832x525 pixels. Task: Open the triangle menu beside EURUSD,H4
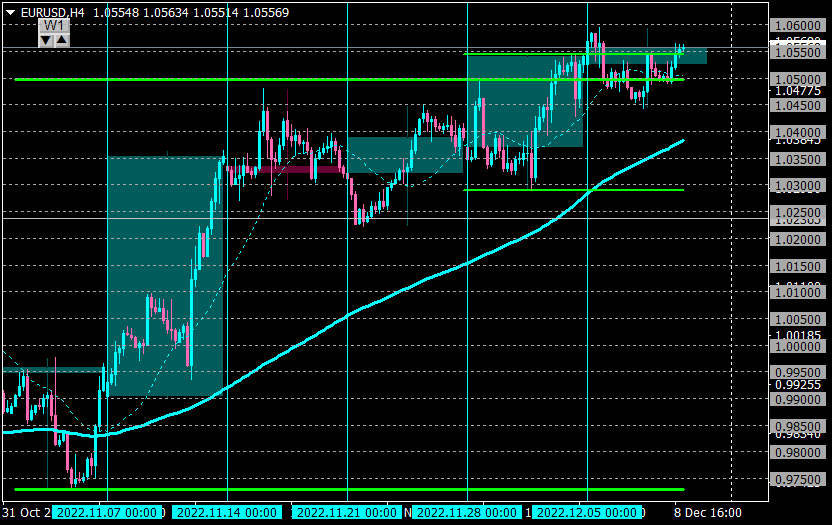[x=10, y=13]
